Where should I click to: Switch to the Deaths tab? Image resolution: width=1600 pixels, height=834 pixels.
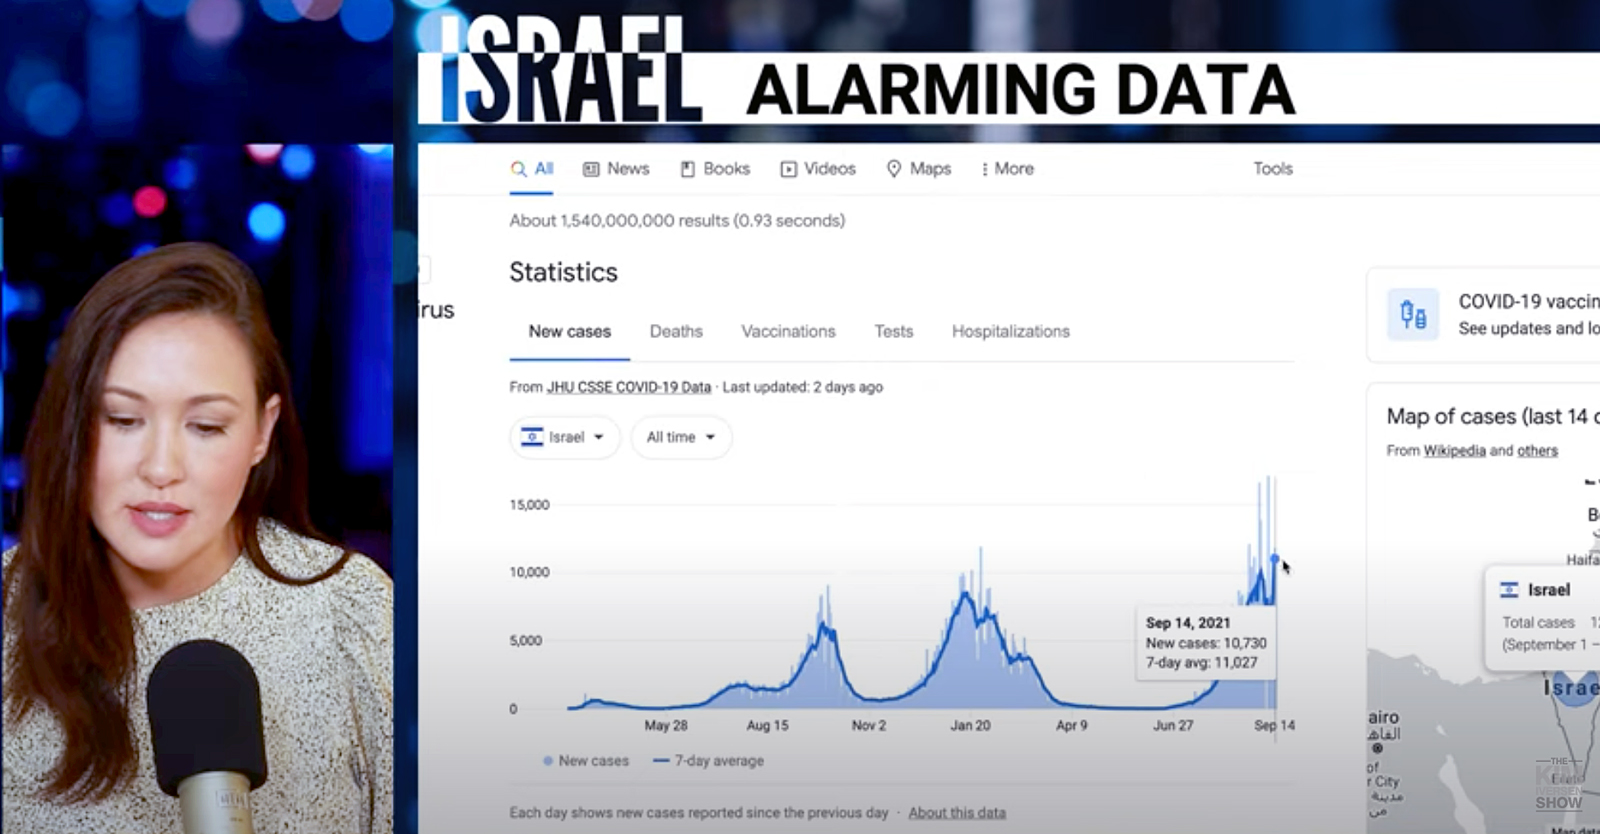676,331
